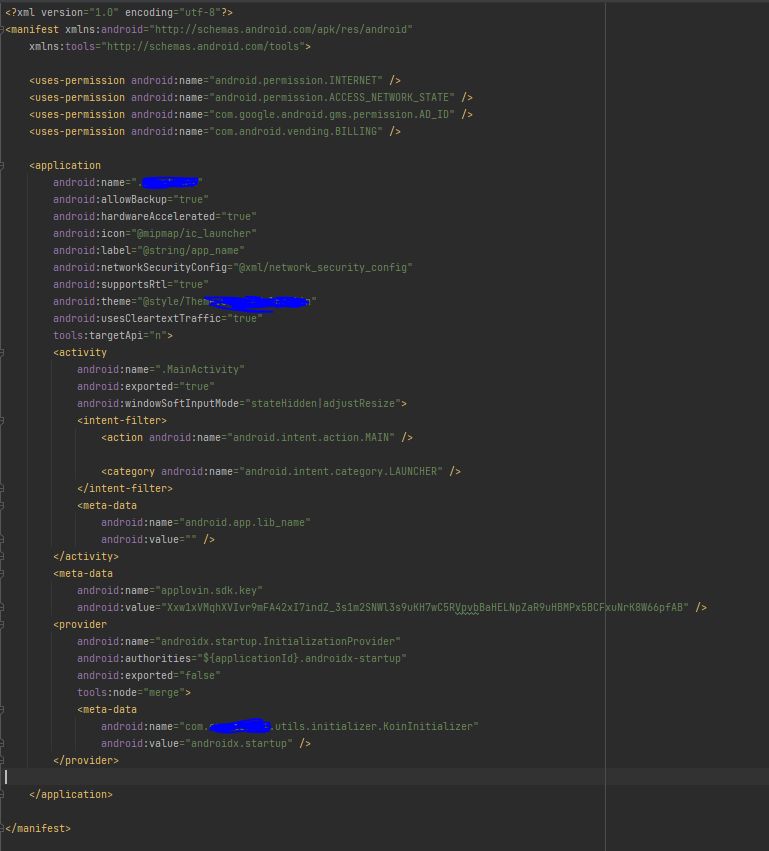
Task: Click the opening activity tag
Action: [x=80, y=353]
